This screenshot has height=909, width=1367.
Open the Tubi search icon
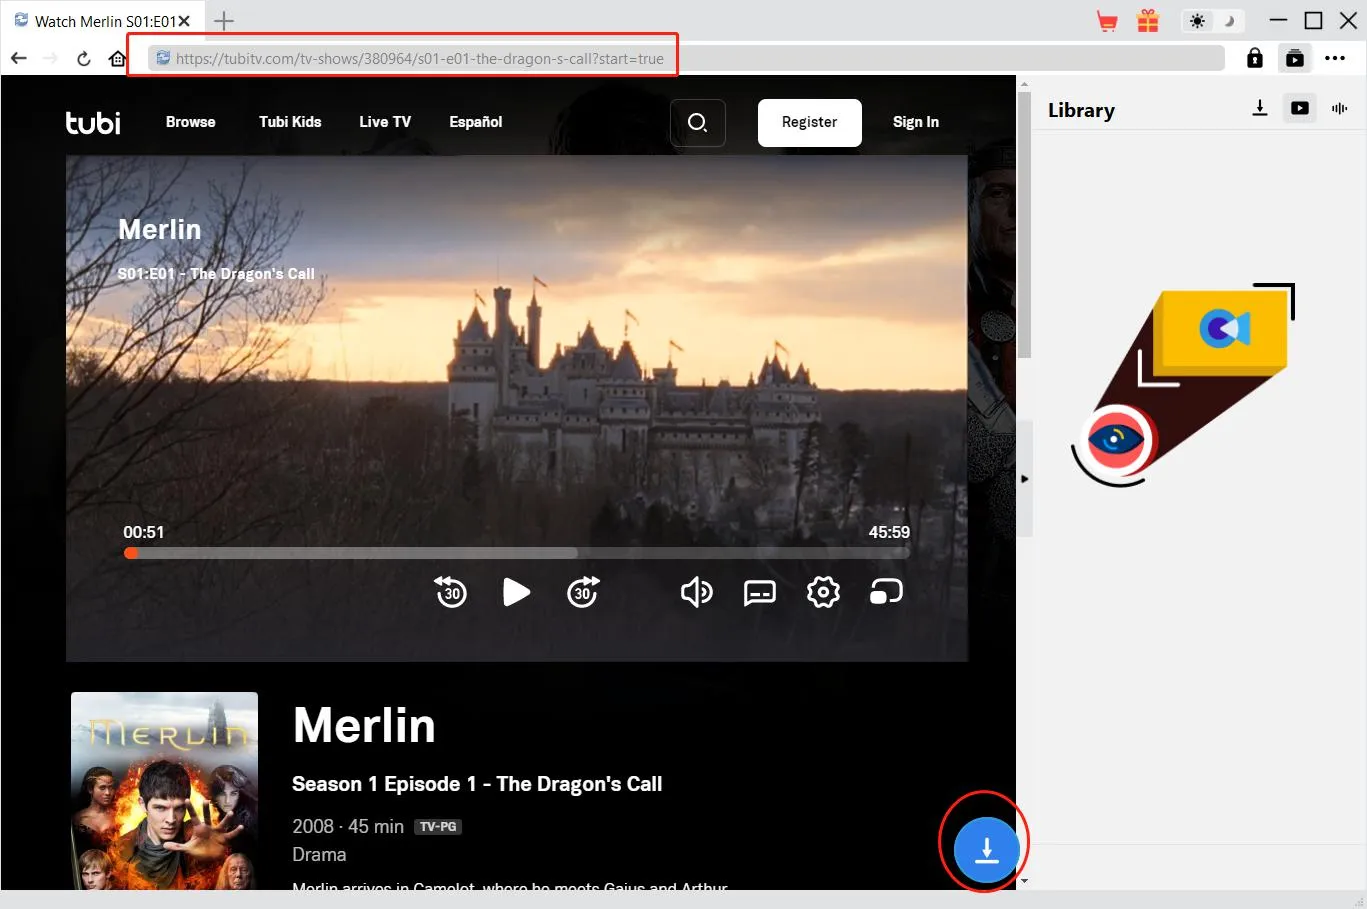click(697, 122)
